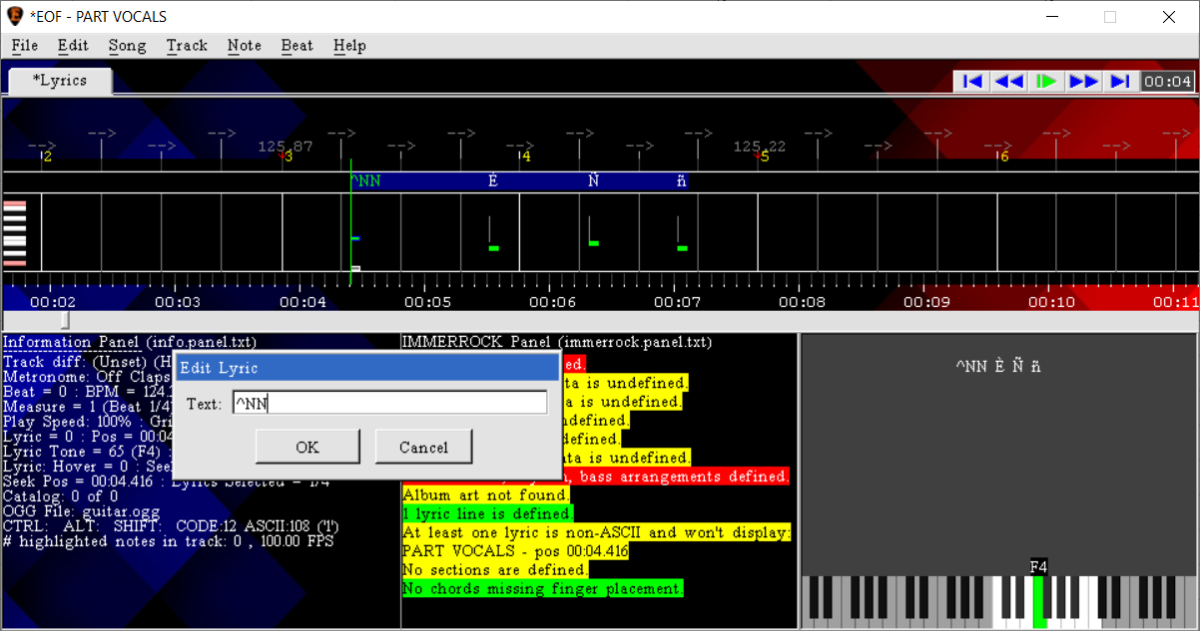Click the seek slider handle below the timeline
Image resolution: width=1200 pixels, height=631 pixels.
[x=65, y=320]
